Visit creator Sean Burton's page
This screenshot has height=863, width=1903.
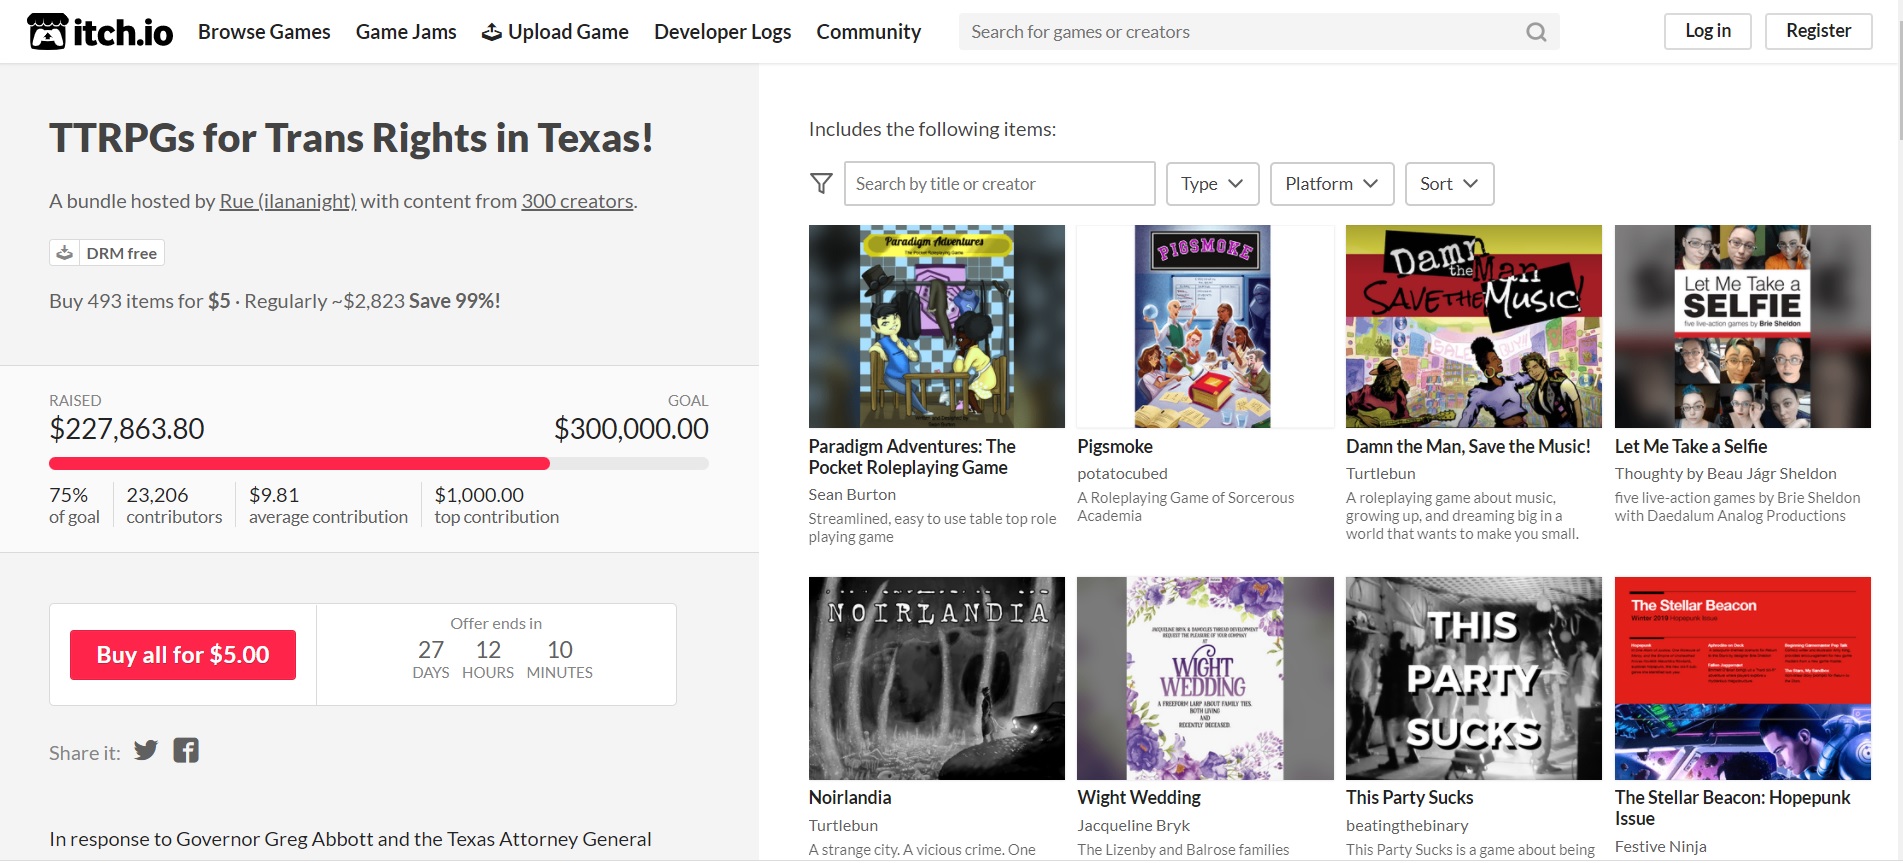(x=852, y=495)
